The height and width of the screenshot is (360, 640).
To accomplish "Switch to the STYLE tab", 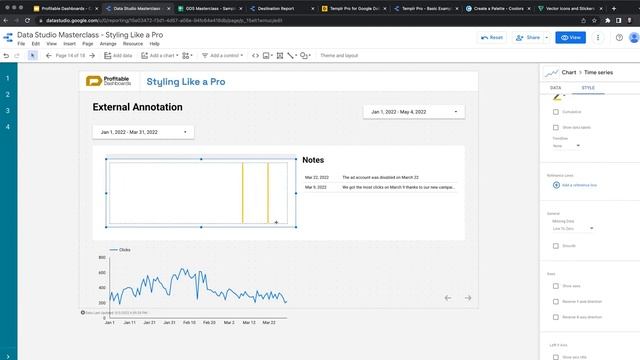I will [x=588, y=88].
